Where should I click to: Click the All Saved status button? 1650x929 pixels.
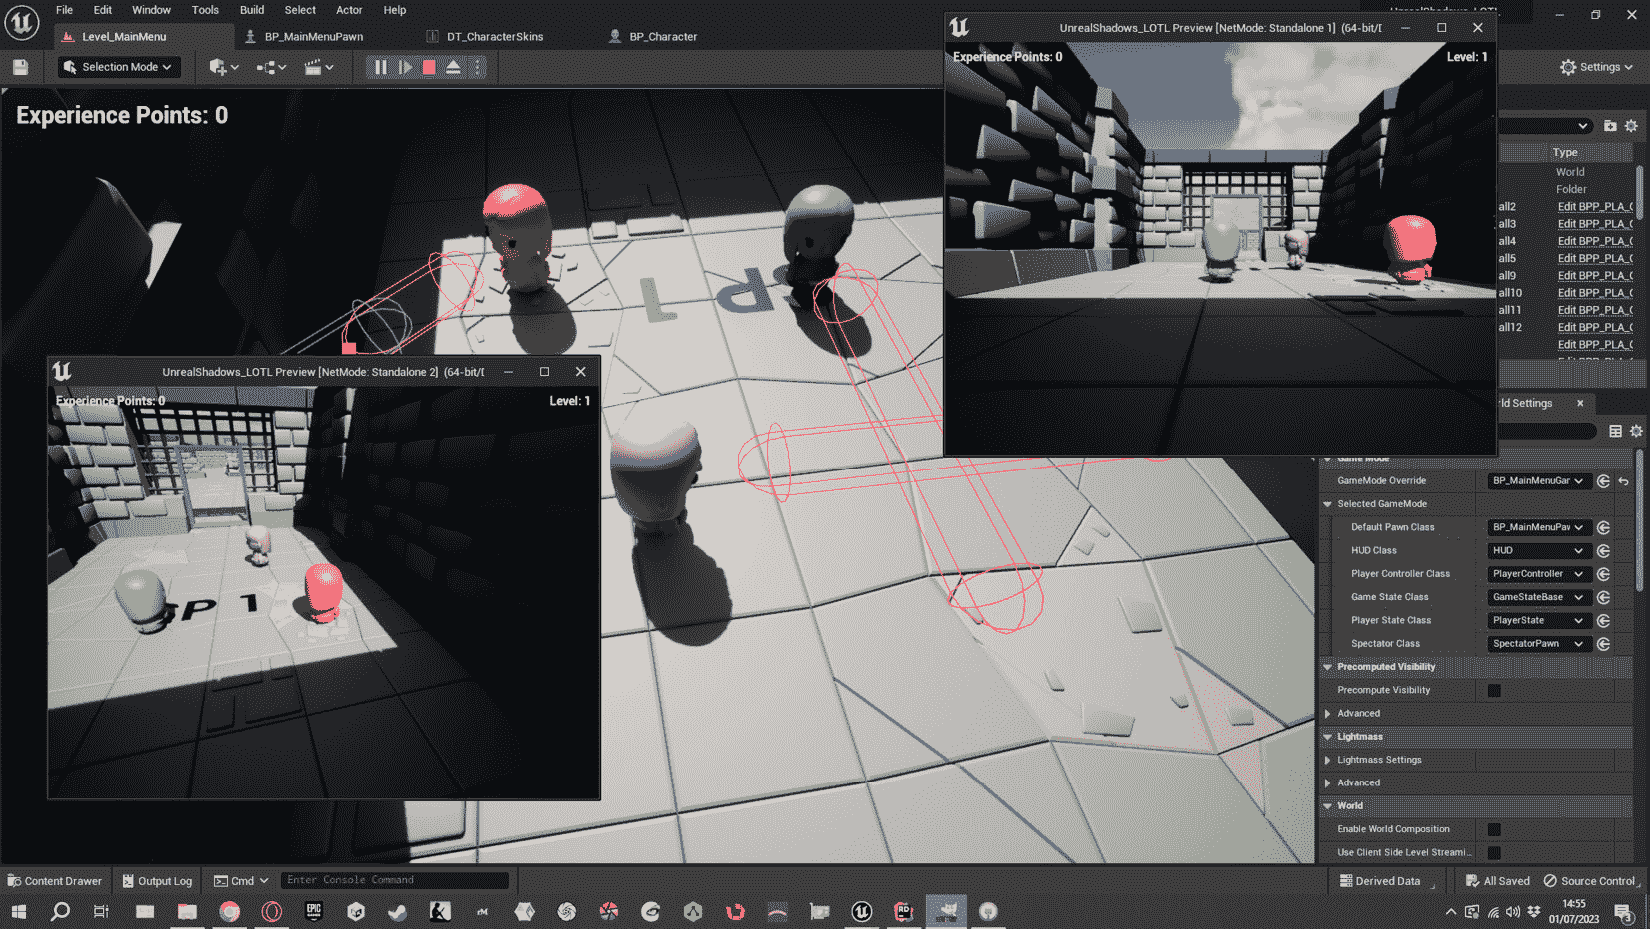pyautogui.click(x=1497, y=881)
